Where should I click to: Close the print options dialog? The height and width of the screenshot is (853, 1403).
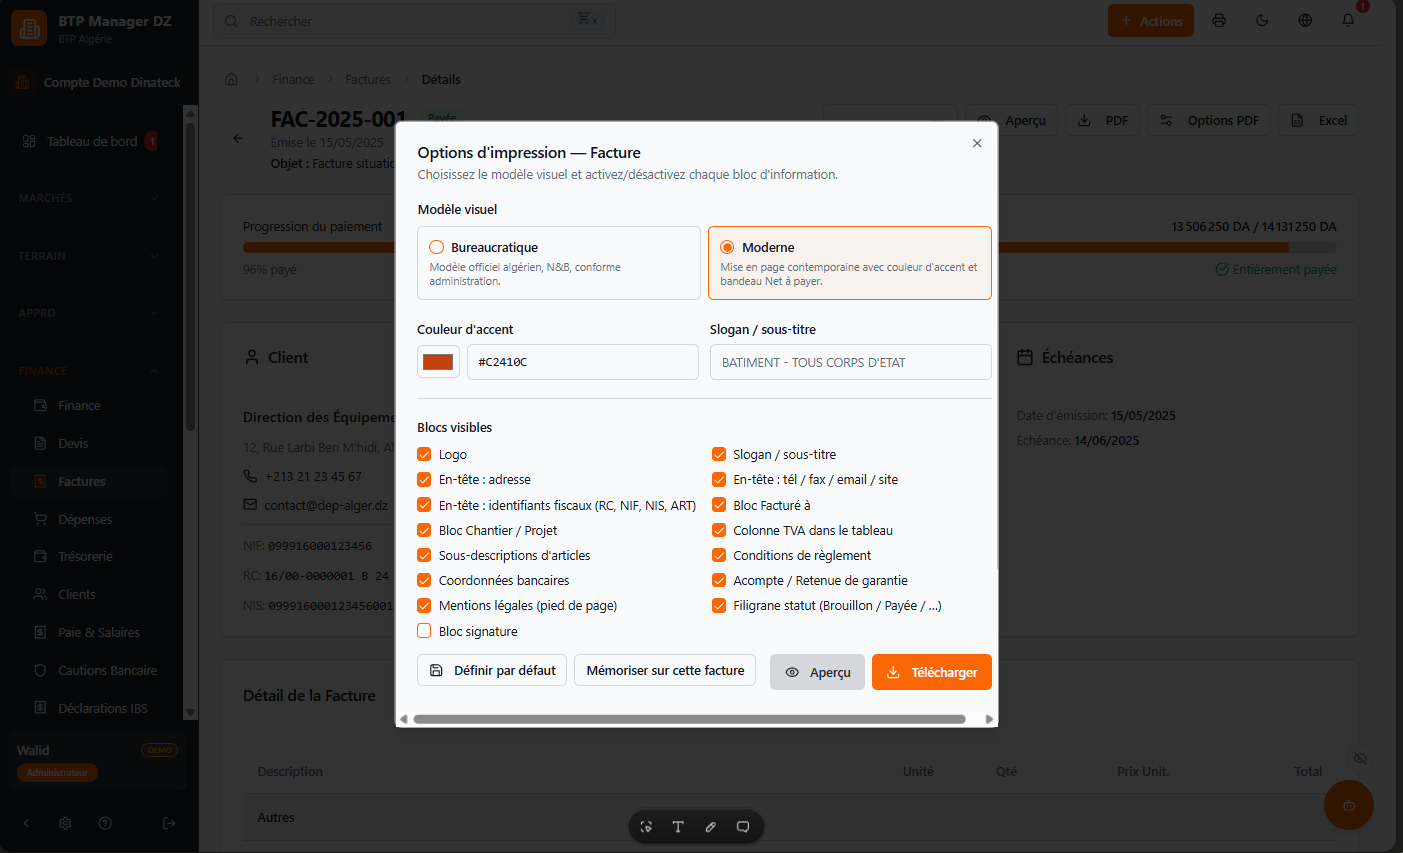[x=977, y=143]
